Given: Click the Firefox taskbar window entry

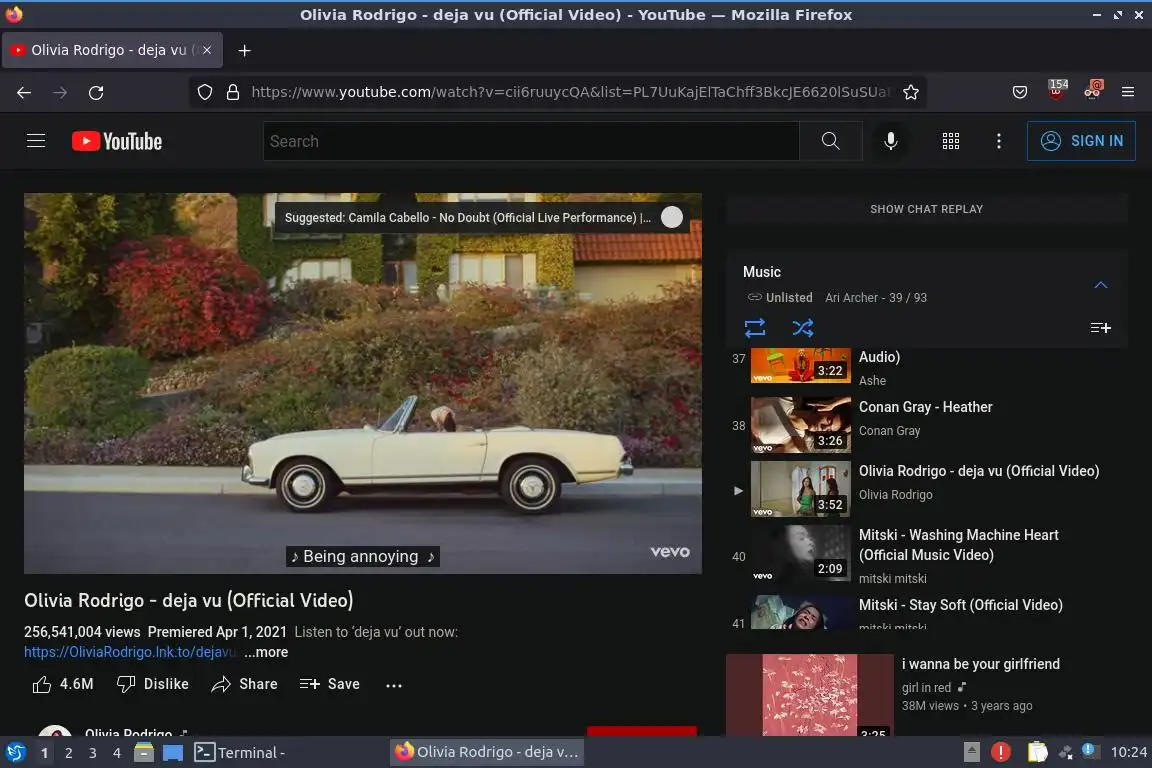Looking at the screenshot, I should point(486,752).
